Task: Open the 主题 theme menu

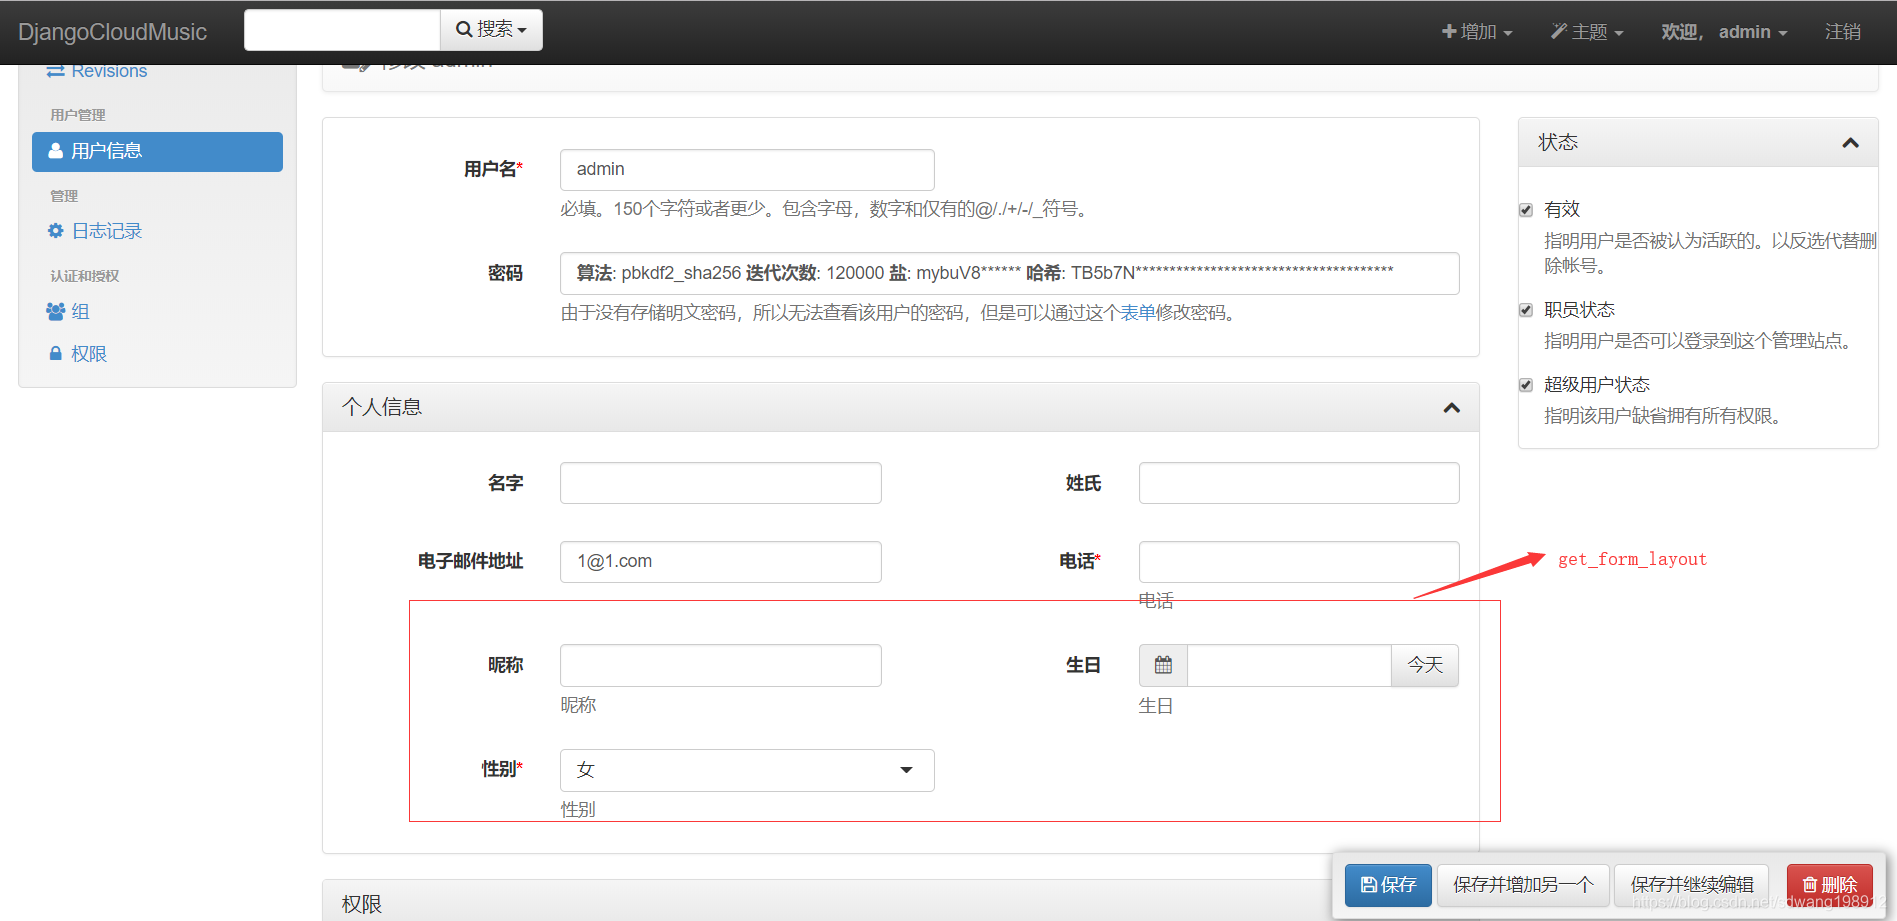Action: (x=1587, y=32)
